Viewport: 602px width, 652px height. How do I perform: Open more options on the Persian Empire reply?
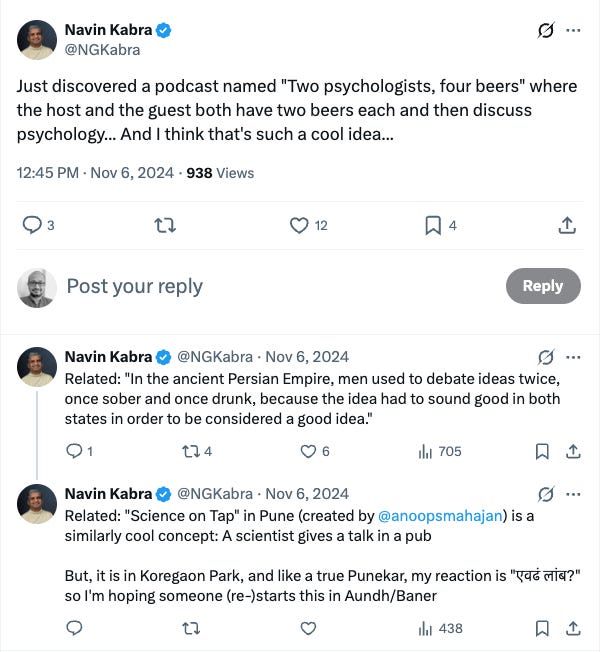pos(573,356)
